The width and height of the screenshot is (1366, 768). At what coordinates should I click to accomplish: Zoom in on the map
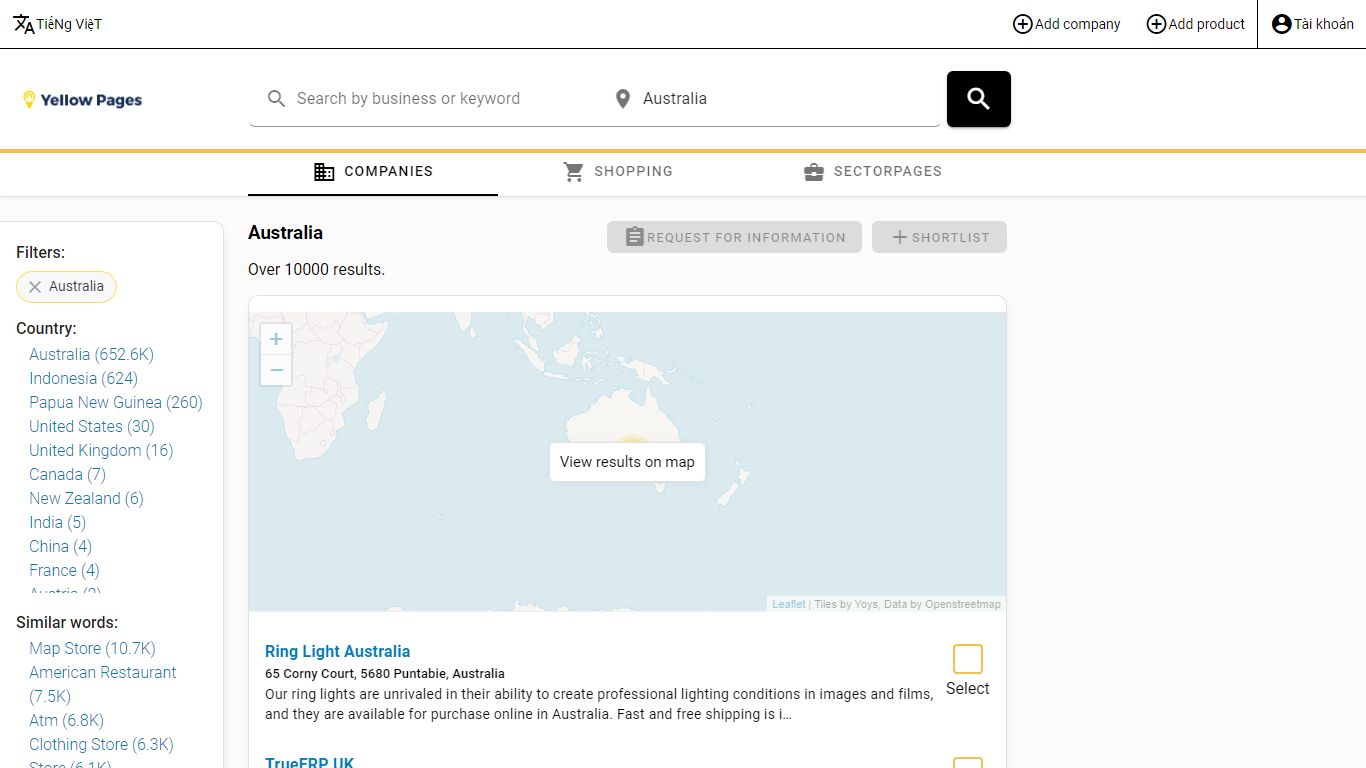coord(276,339)
